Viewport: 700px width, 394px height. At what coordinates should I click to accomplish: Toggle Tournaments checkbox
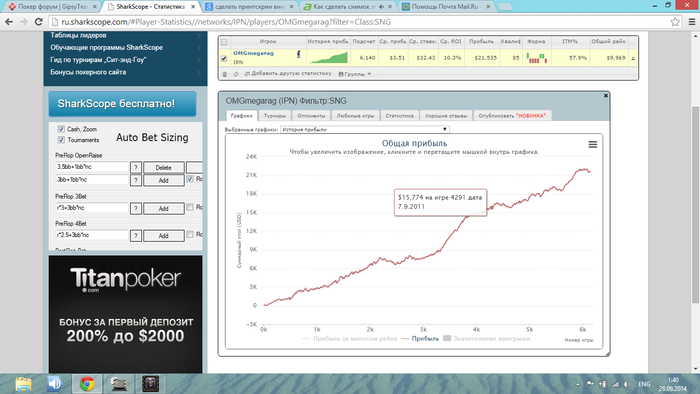(x=61, y=140)
